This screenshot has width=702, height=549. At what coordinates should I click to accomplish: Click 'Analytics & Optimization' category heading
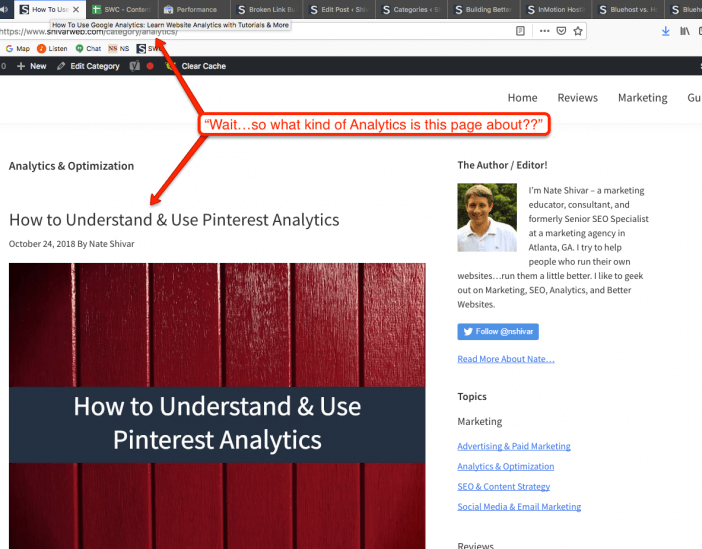pyautogui.click(x=71, y=166)
